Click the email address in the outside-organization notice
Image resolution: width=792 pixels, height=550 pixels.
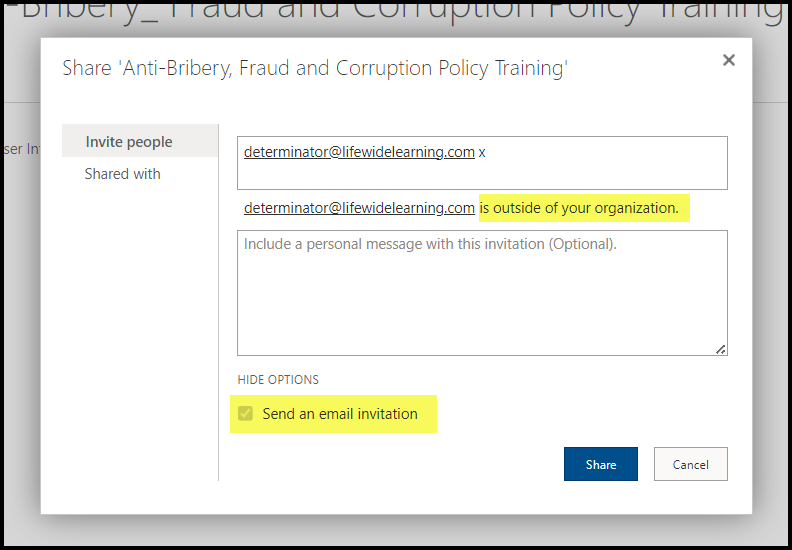(x=359, y=208)
